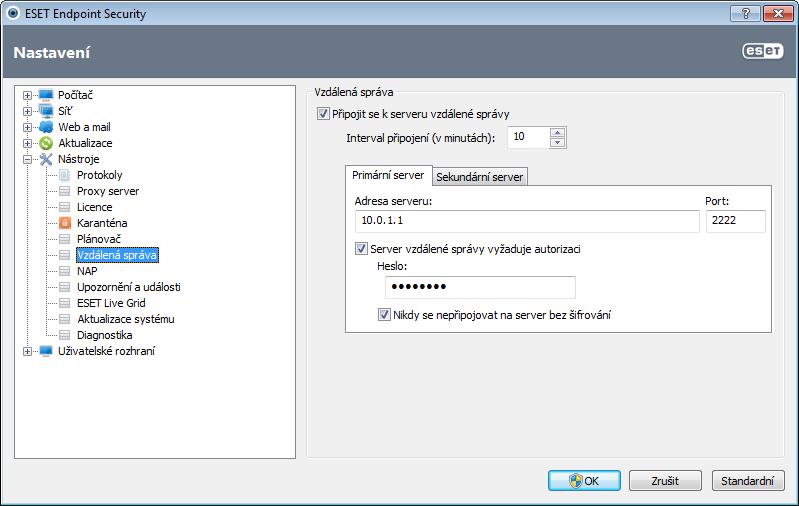Screen dimensions: 799x506
Task: Click the Protokoly page icon
Action: pos(64,175)
